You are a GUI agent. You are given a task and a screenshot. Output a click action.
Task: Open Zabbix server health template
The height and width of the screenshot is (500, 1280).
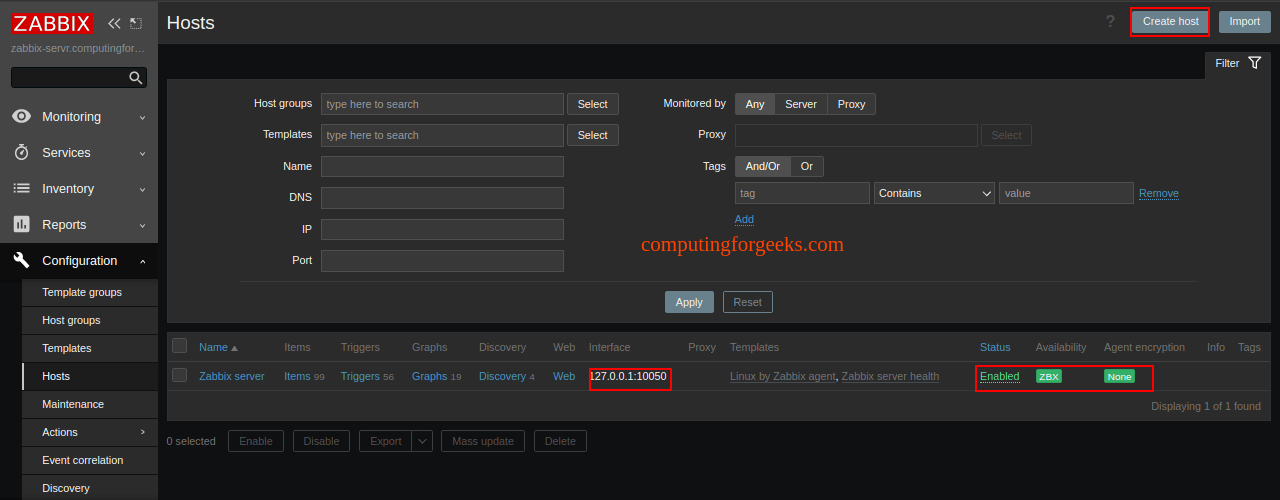tap(890, 376)
